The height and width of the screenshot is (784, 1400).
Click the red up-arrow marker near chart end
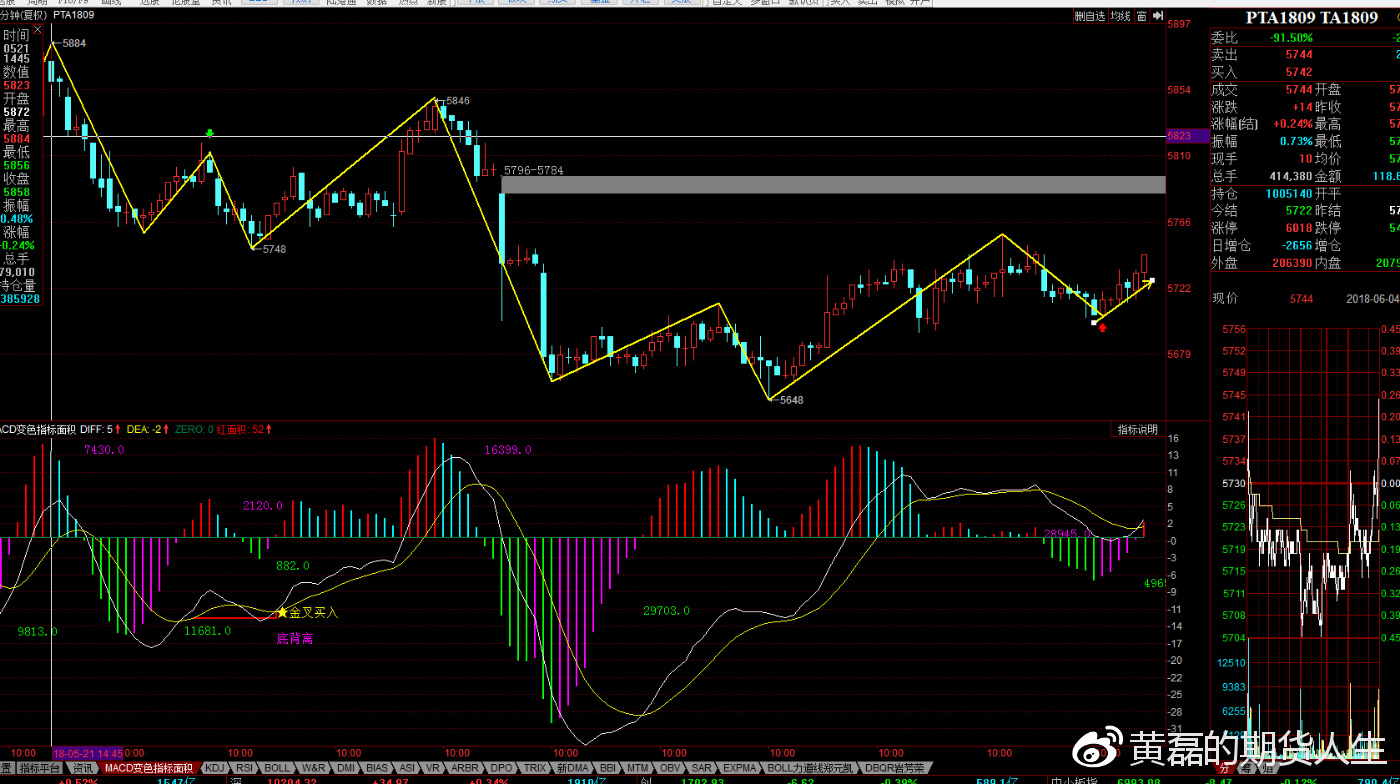[1102, 327]
